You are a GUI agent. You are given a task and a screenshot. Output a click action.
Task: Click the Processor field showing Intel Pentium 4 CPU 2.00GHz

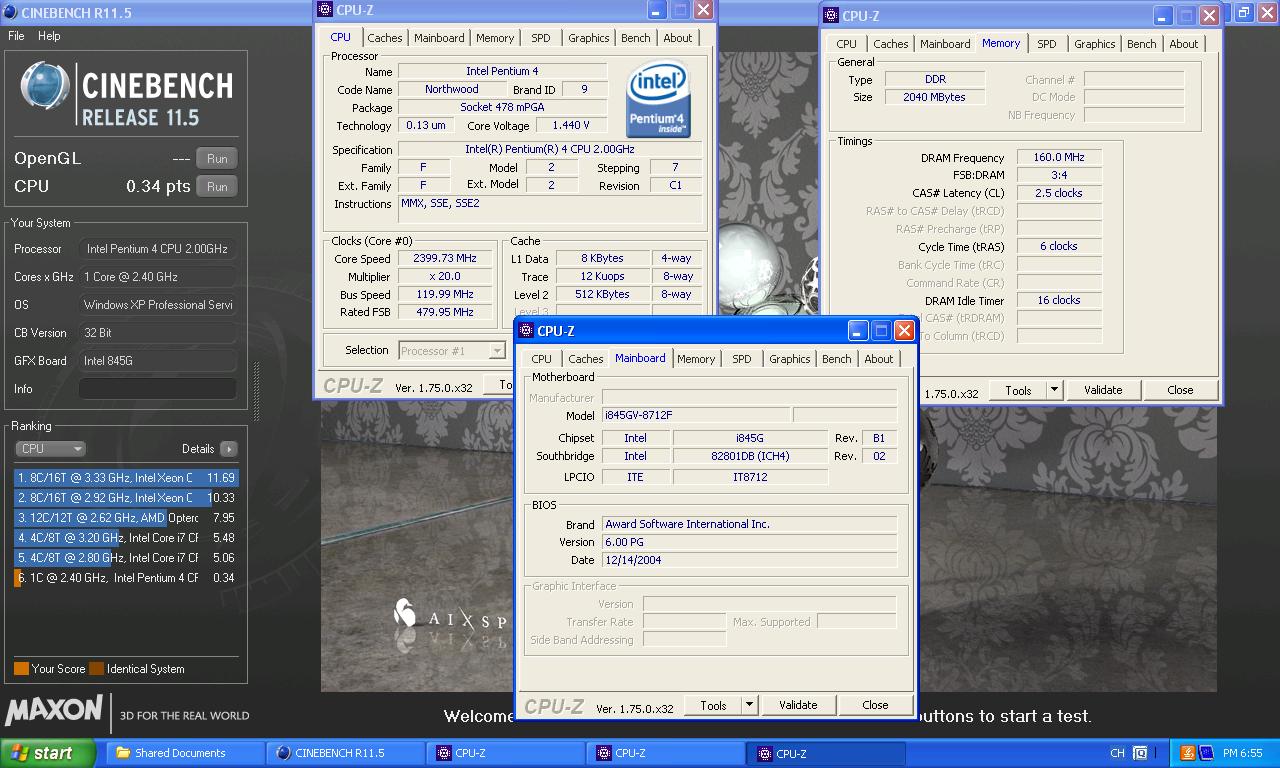point(158,249)
